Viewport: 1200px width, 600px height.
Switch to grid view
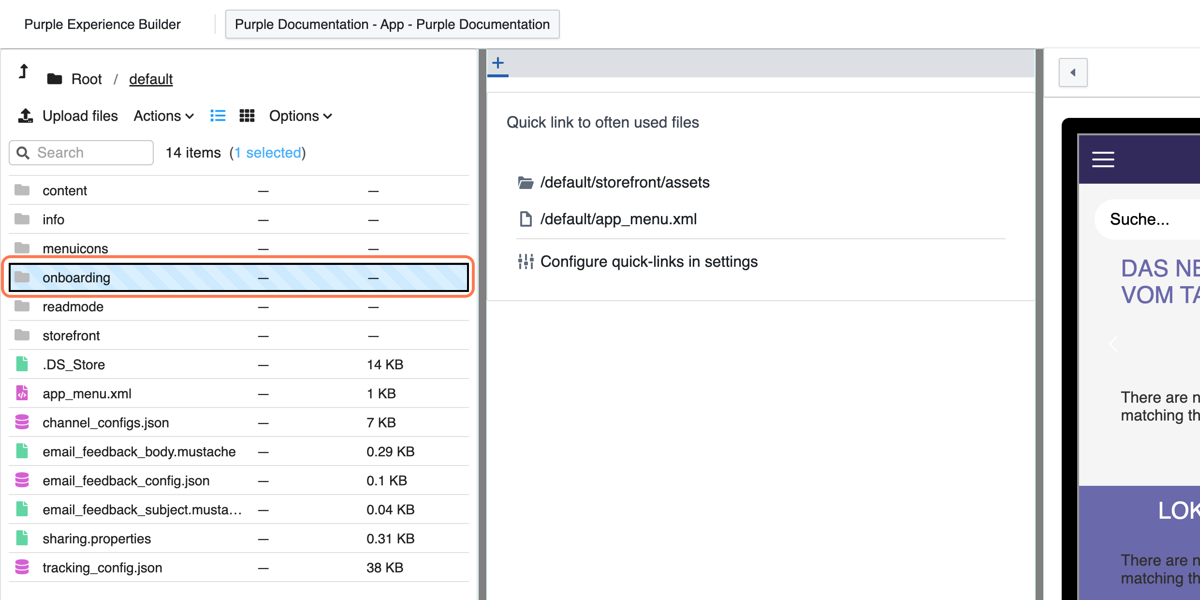(x=247, y=116)
